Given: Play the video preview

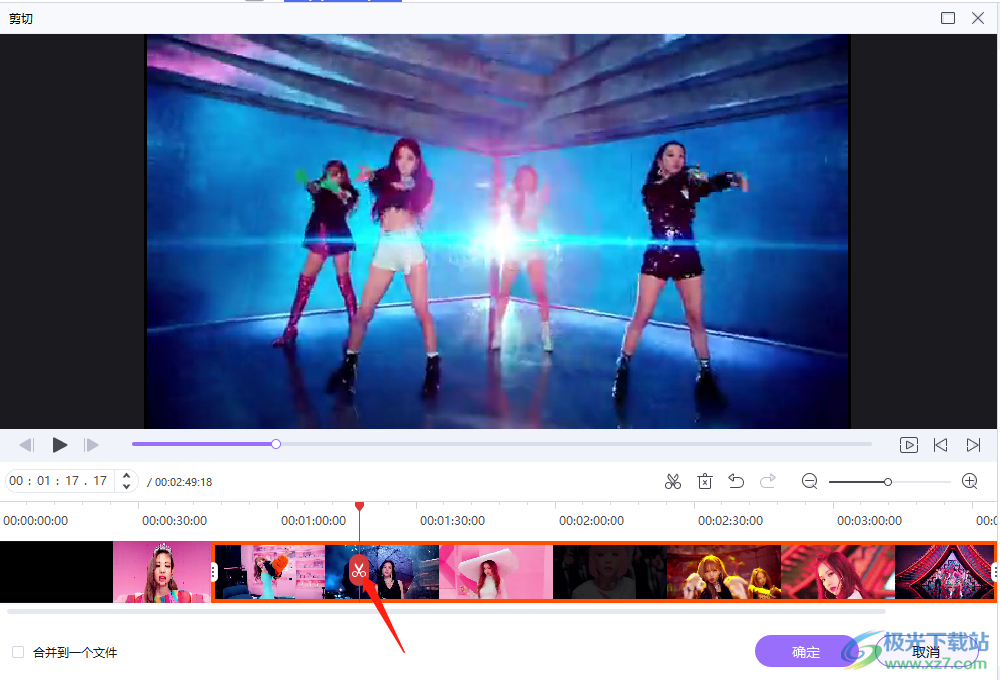Looking at the screenshot, I should pos(59,445).
